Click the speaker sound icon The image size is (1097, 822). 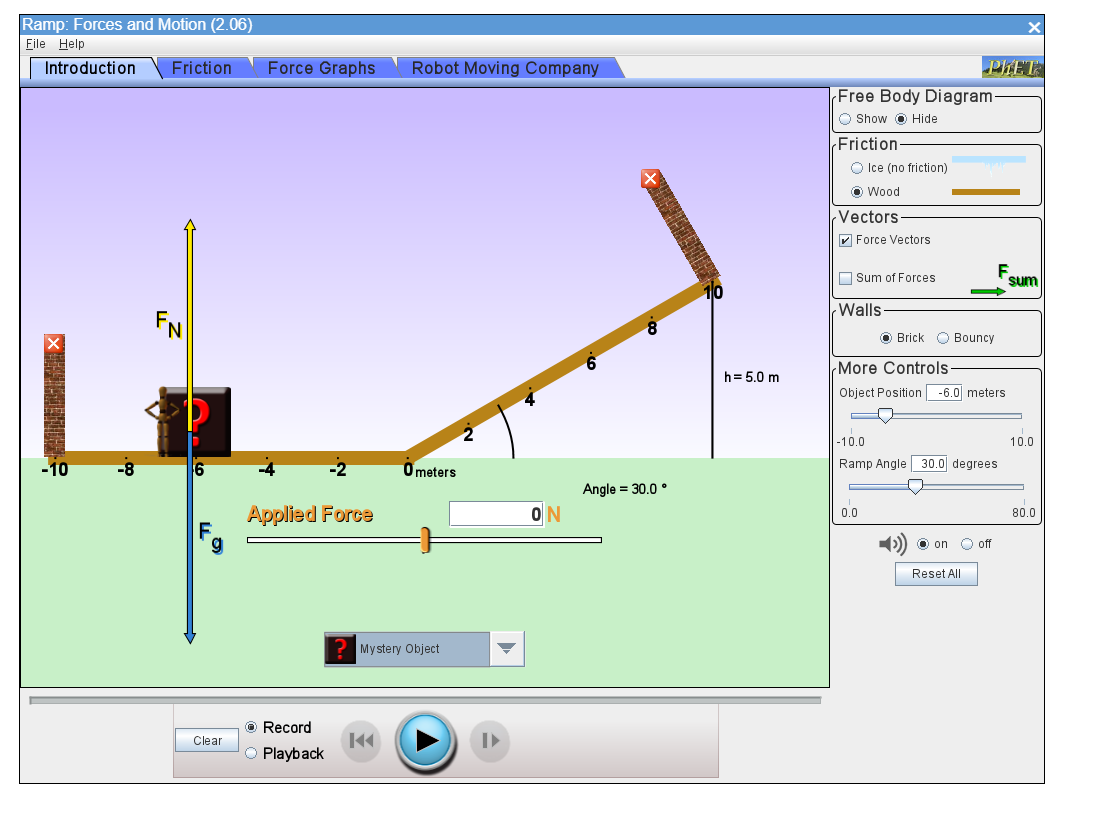[893, 544]
